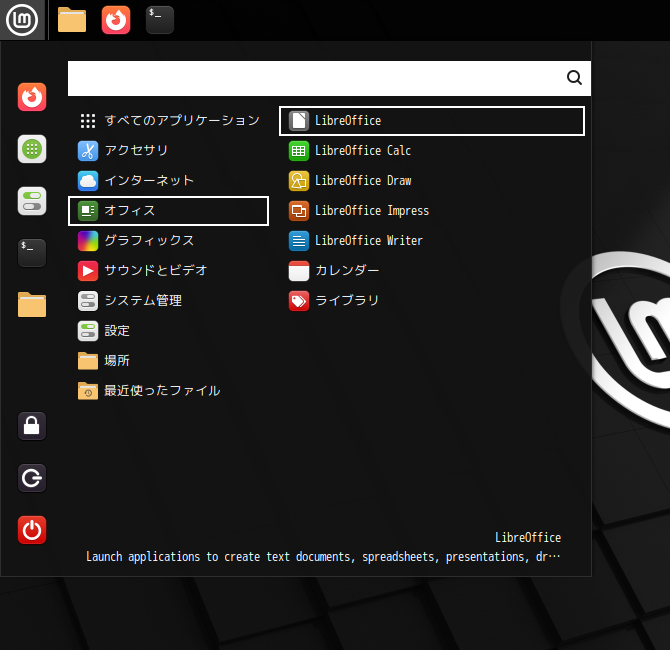Open Software Manager in favorites sidebar

[x=32, y=149]
